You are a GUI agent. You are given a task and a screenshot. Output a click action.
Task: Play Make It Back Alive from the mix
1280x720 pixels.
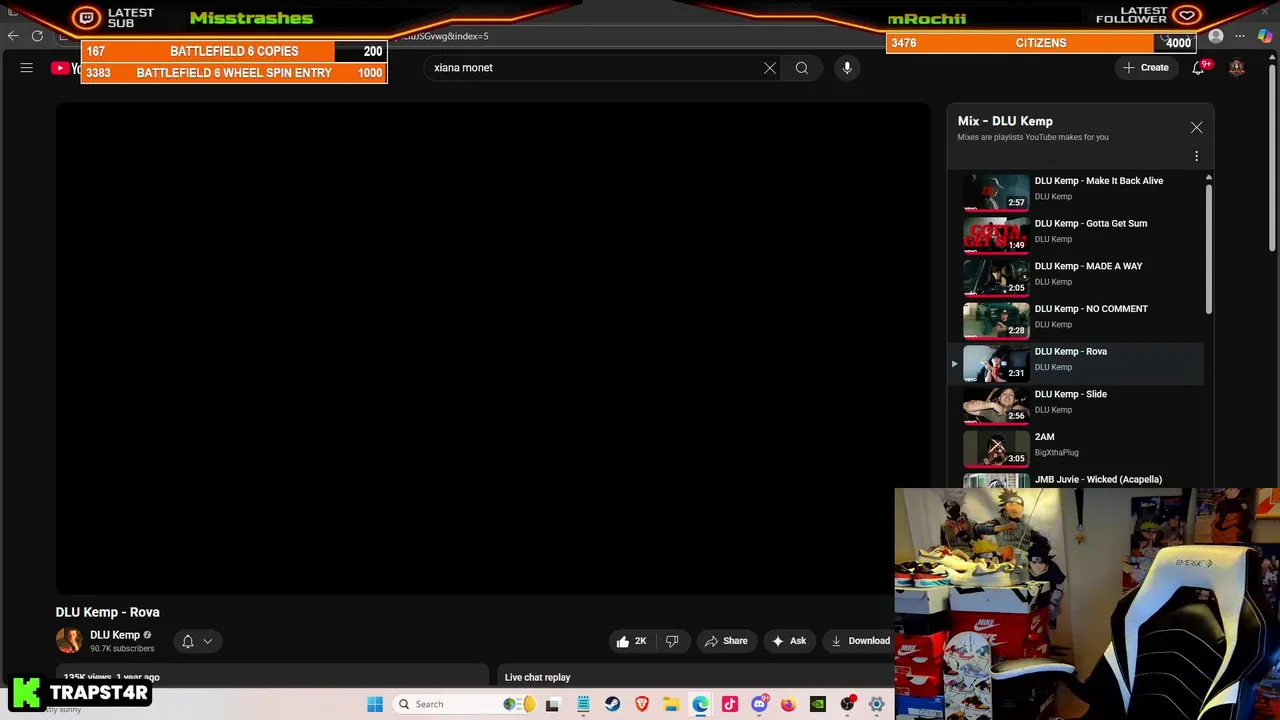[1098, 181]
